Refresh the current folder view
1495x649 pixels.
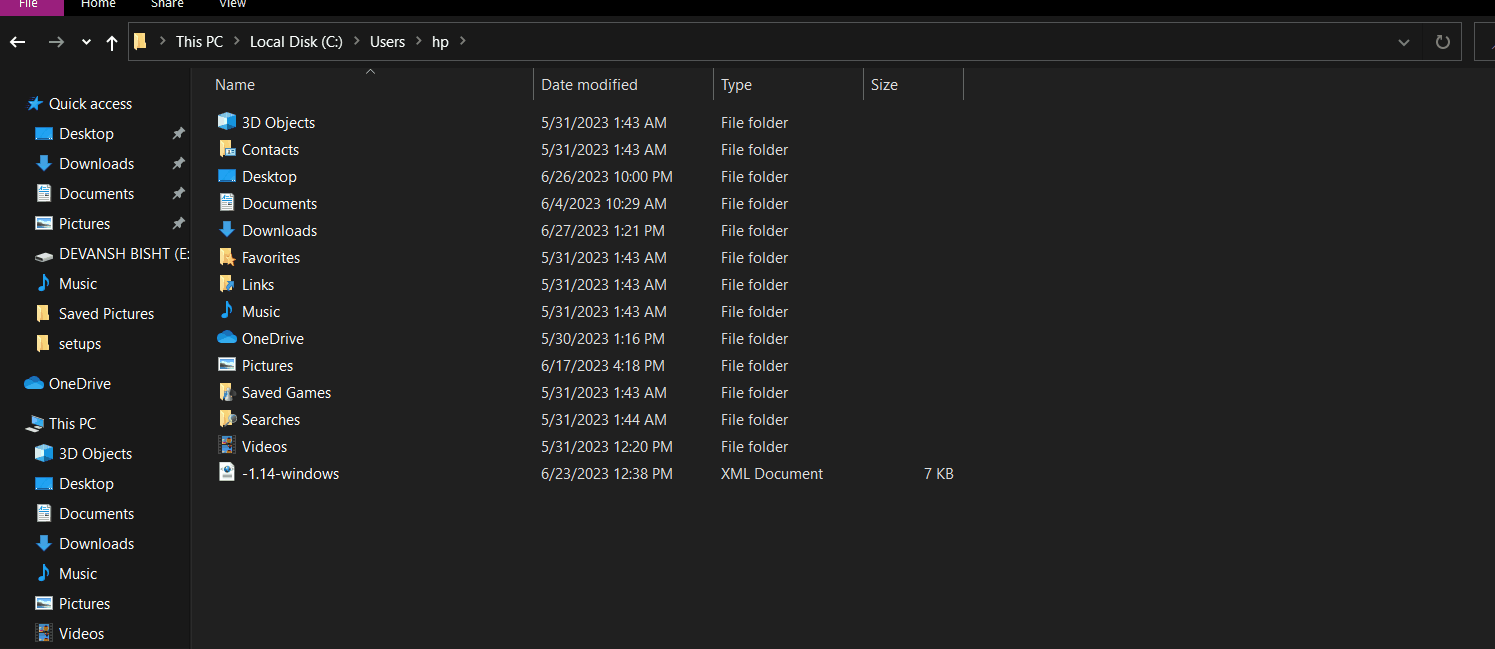[1442, 42]
